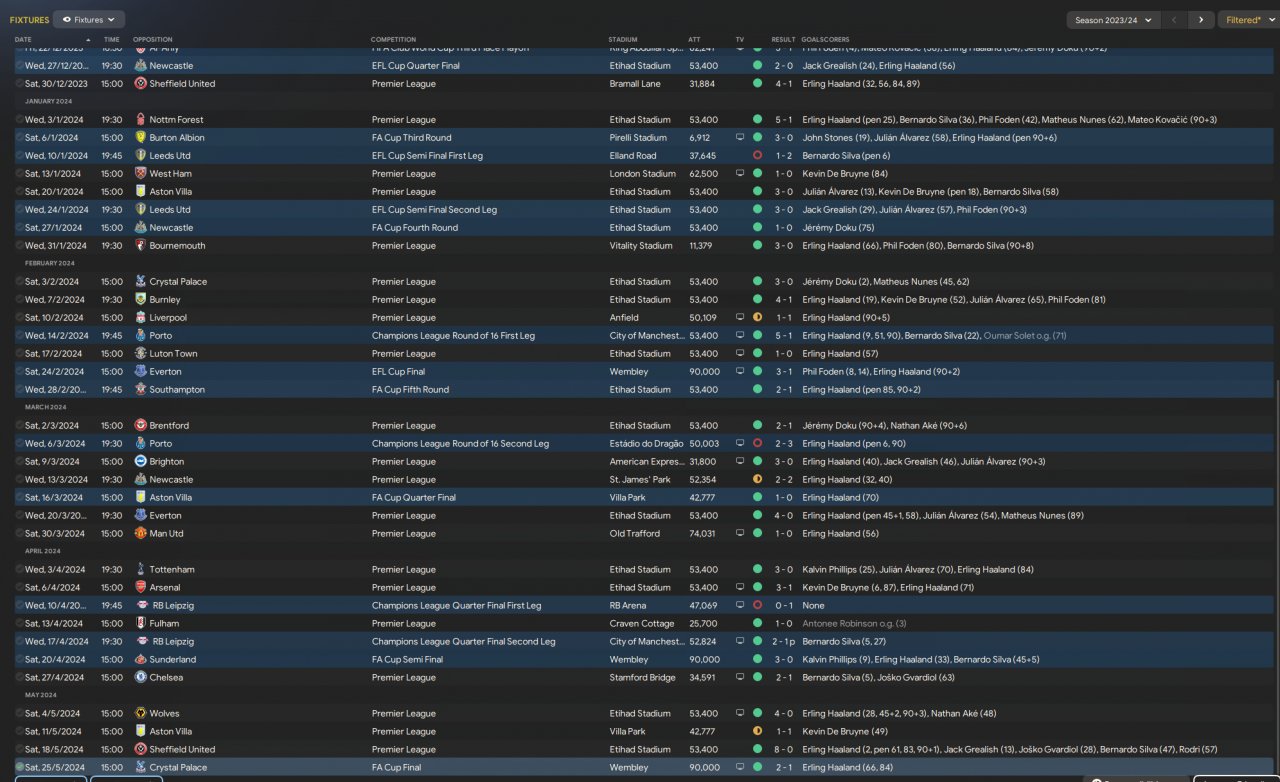The height and width of the screenshot is (782, 1280).
Task: Open the Fixtures view dropdown
Action: [89, 20]
